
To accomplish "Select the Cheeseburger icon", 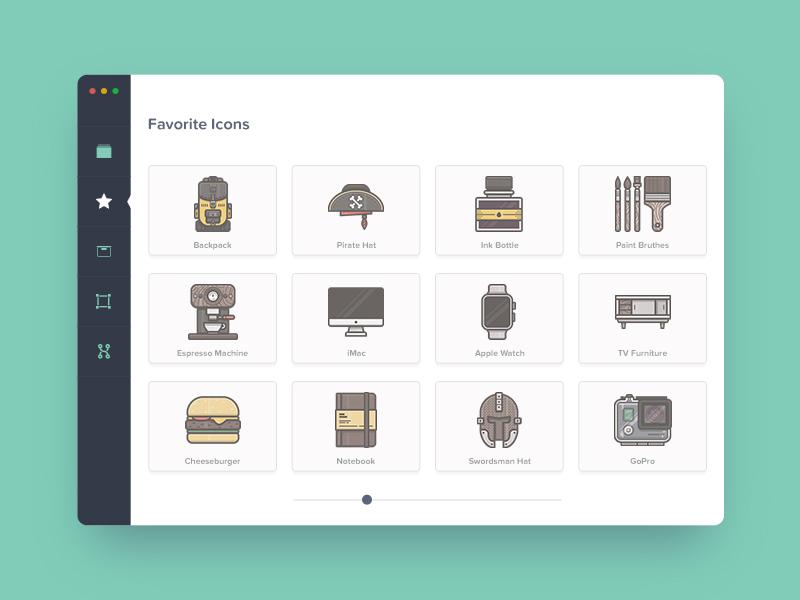I will coord(213,426).
